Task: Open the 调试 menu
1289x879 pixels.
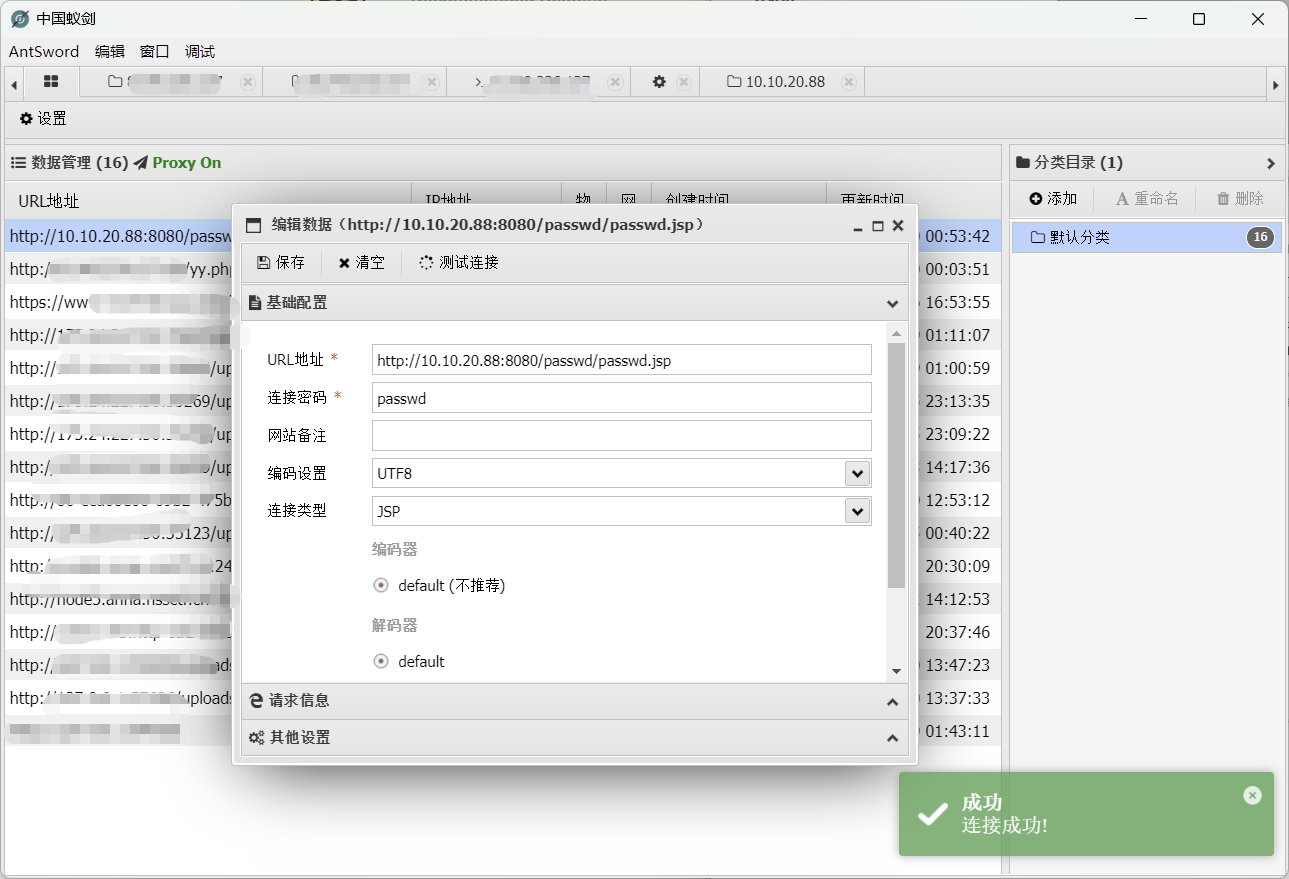Action: click(200, 52)
